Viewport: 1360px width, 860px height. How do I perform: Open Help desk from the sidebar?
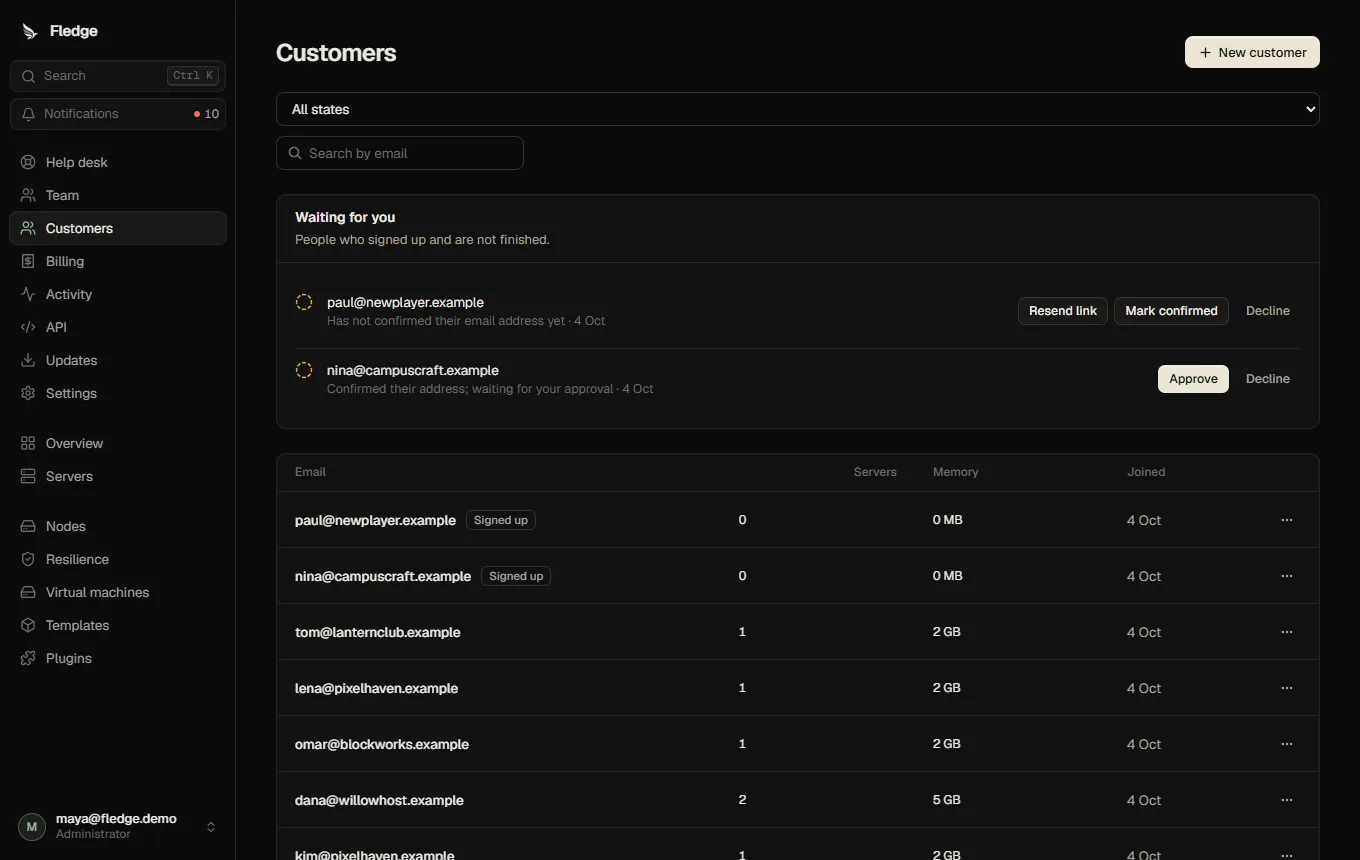(118, 162)
